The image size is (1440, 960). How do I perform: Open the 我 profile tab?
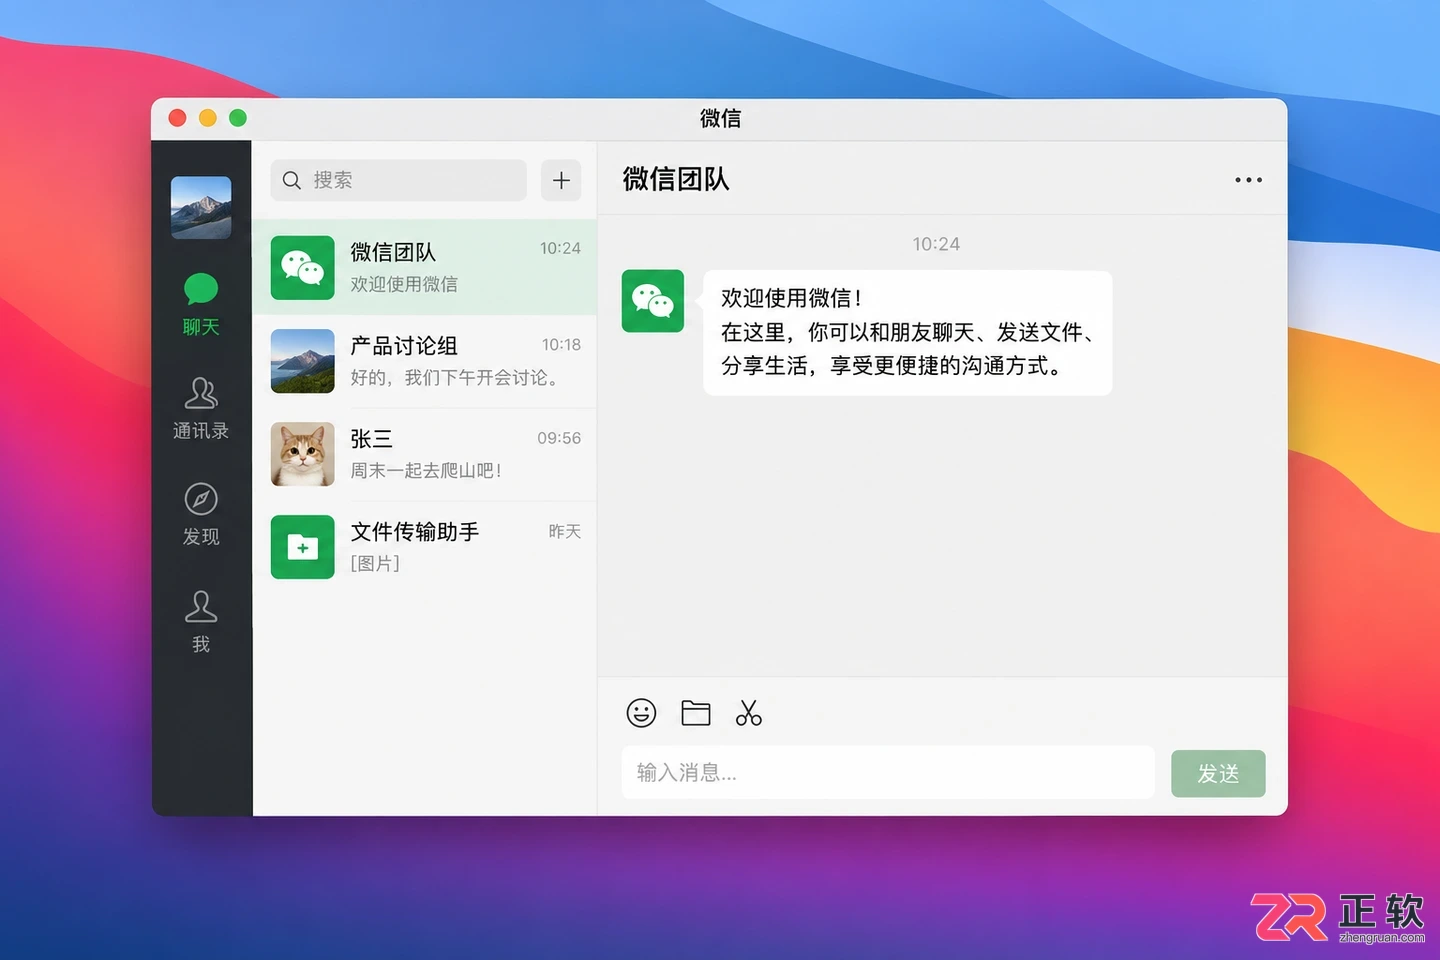pos(201,622)
